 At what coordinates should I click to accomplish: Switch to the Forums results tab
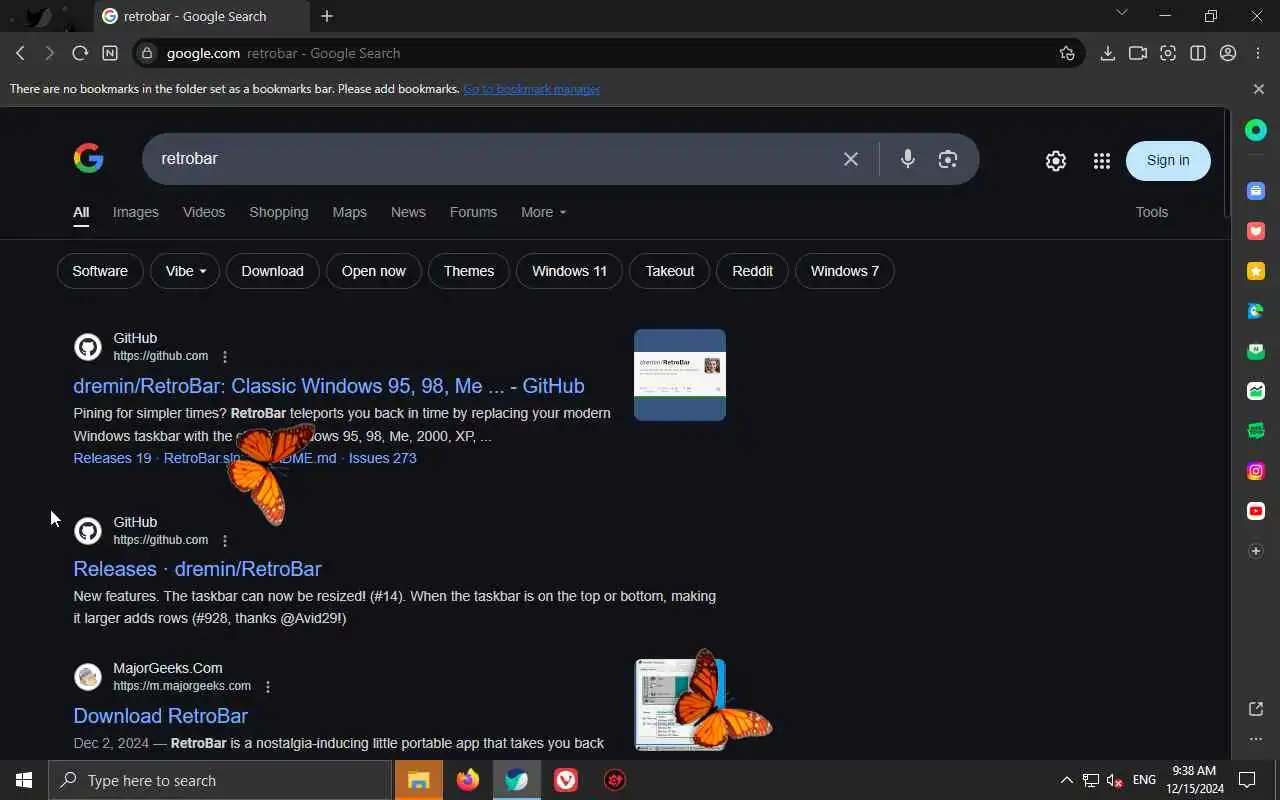(474, 212)
